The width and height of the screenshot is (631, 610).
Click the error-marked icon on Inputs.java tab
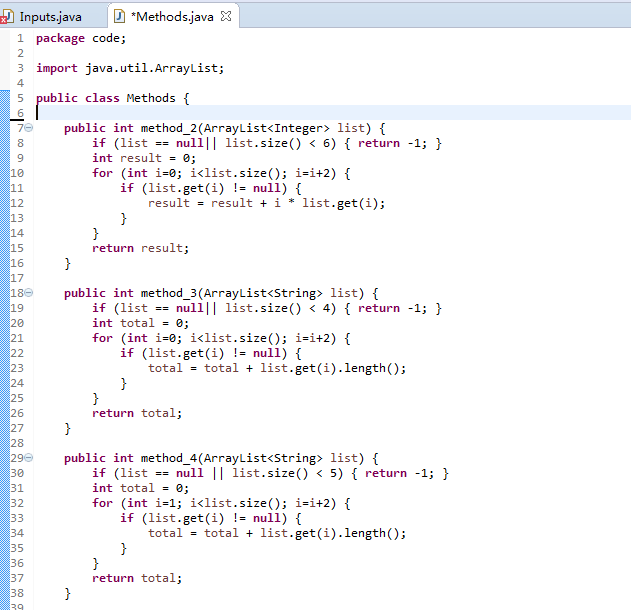point(7,17)
